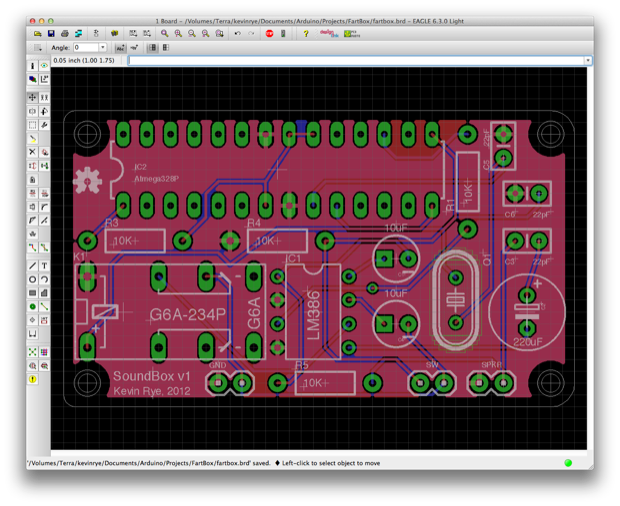620x506 pixels.
Task: Select the Optimize tool
Action: 44,220
